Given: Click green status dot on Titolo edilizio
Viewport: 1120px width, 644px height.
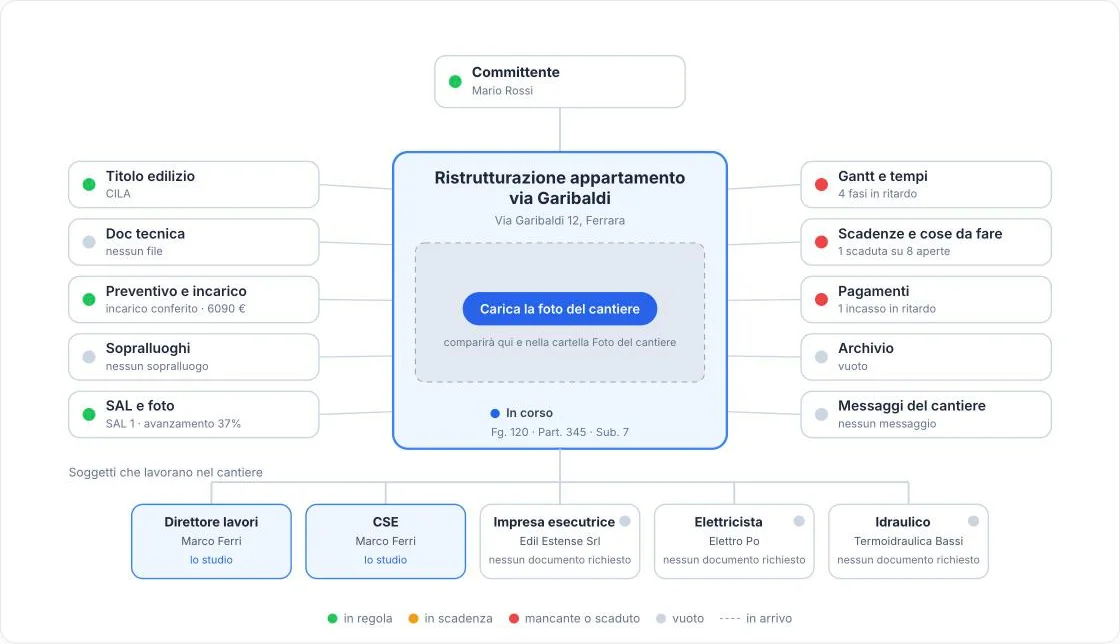Looking at the screenshot, I should point(89,184).
